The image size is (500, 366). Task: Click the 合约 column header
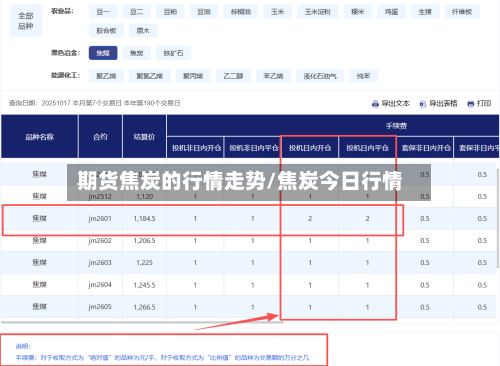(100, 137)
